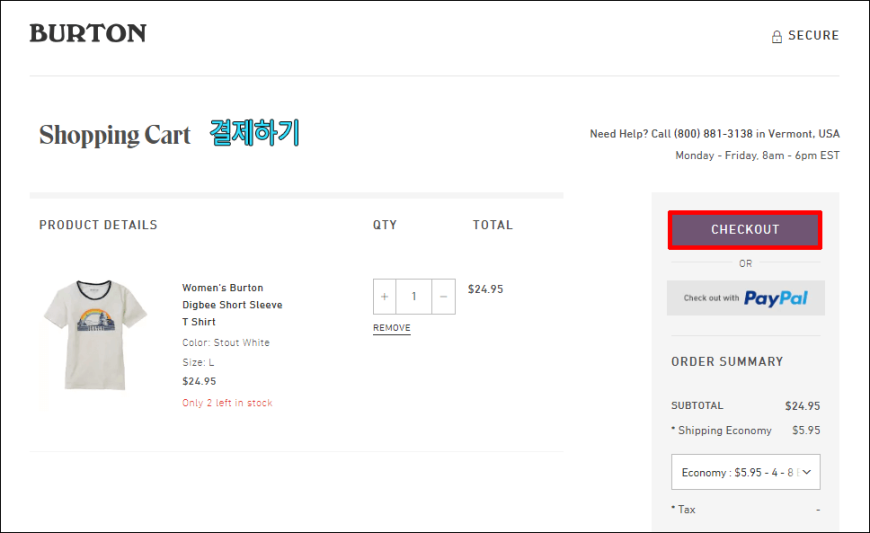
Task: Click the purple Checkout button
Action: [x=745, y=230]
